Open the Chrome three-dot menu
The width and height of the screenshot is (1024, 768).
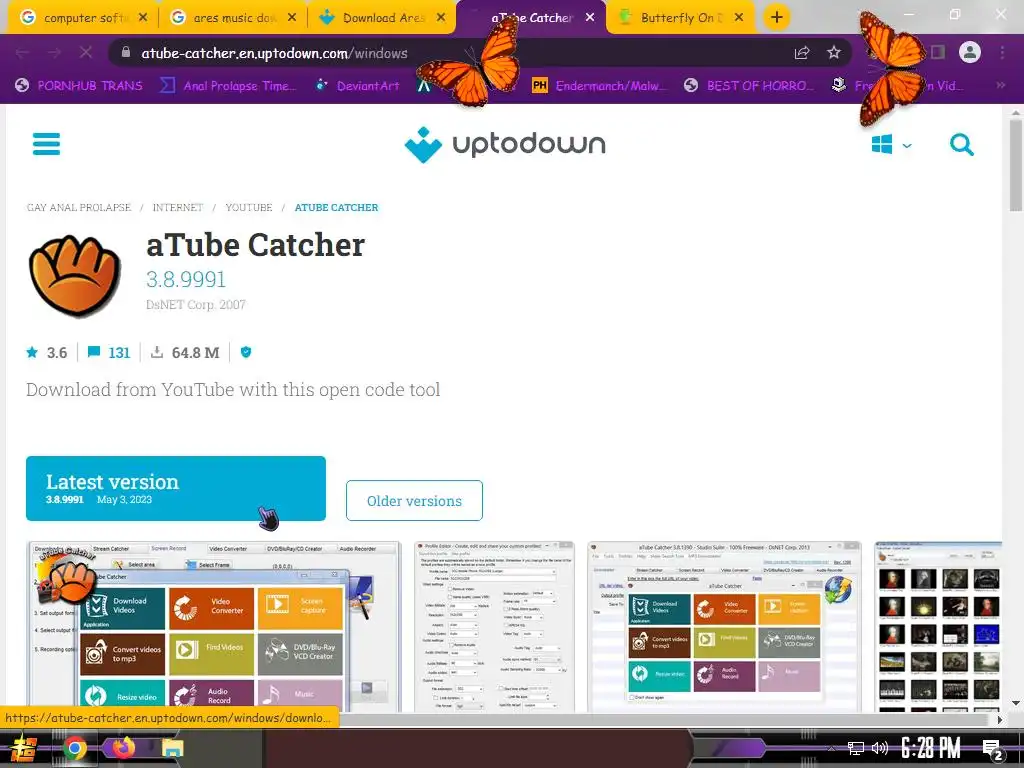click(1002, 52)
